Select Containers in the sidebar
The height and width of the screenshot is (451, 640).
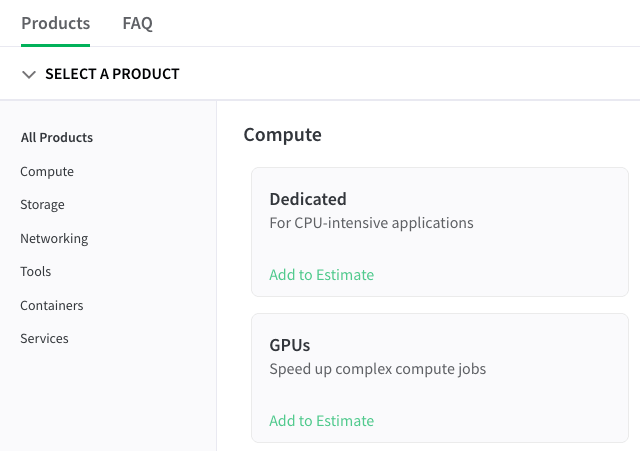pyautogui.click(x=52, y=306)
